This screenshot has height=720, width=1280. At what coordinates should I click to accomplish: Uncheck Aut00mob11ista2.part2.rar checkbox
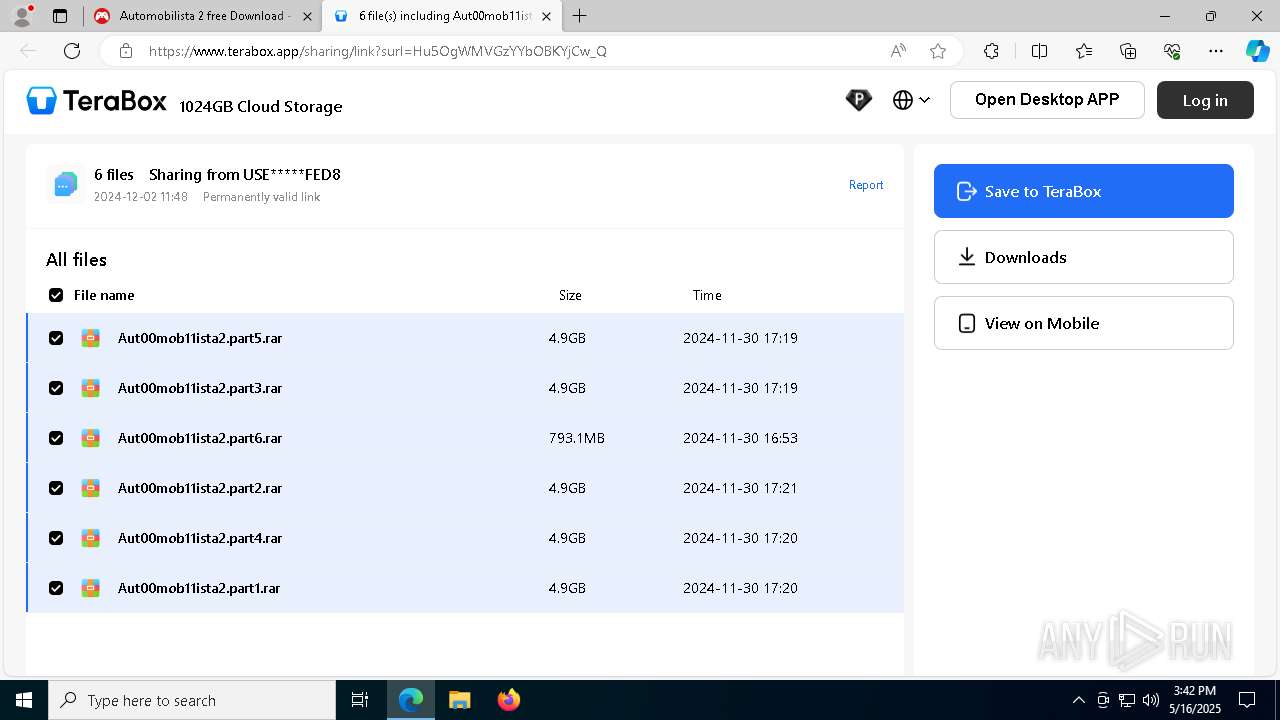point(56,488)
